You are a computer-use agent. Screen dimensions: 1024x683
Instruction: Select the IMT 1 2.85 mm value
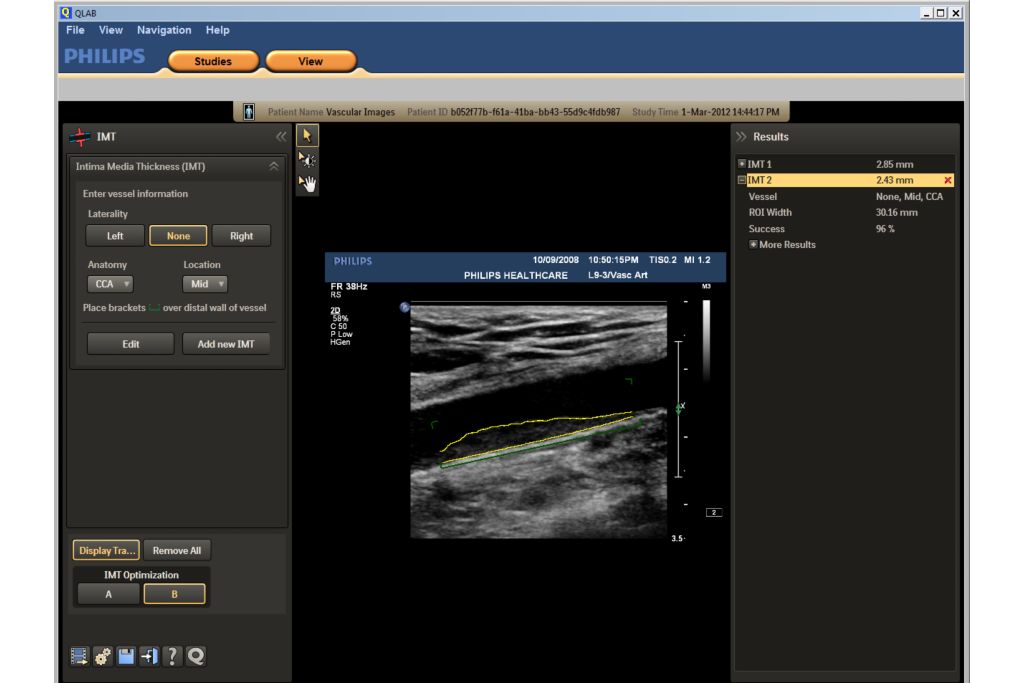[895, 164]
